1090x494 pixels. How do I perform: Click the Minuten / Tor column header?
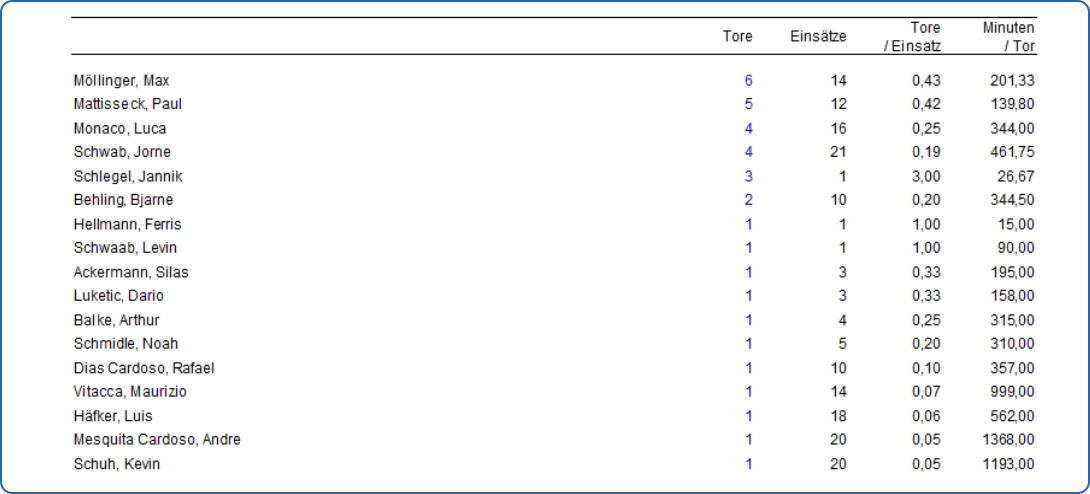1008,38
